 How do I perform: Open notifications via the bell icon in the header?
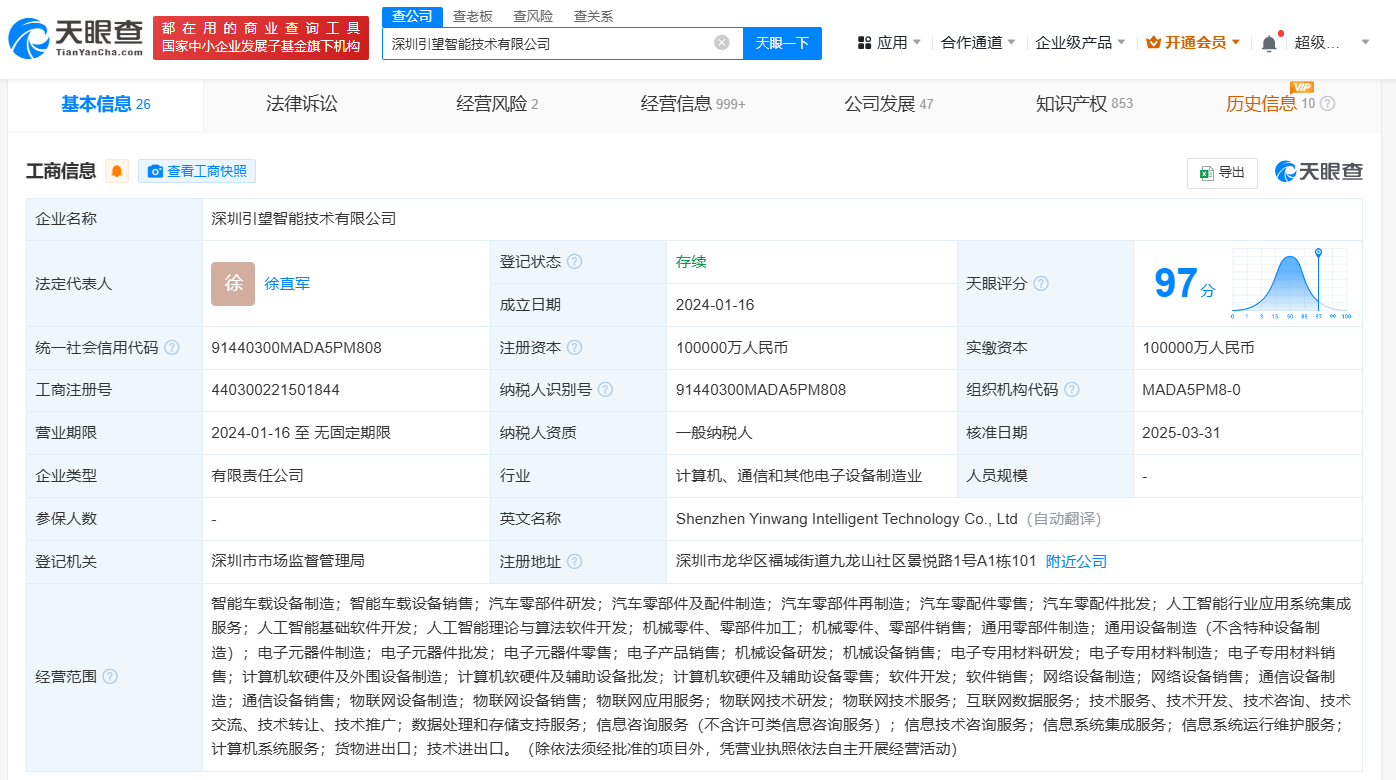(x=1269, y=43)
